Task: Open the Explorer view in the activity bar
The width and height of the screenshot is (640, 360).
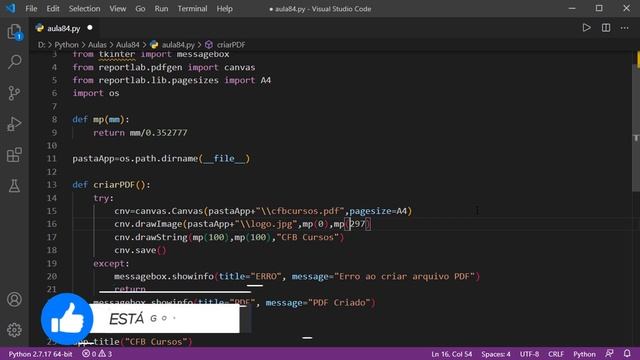Action: (x=14, y=32)
